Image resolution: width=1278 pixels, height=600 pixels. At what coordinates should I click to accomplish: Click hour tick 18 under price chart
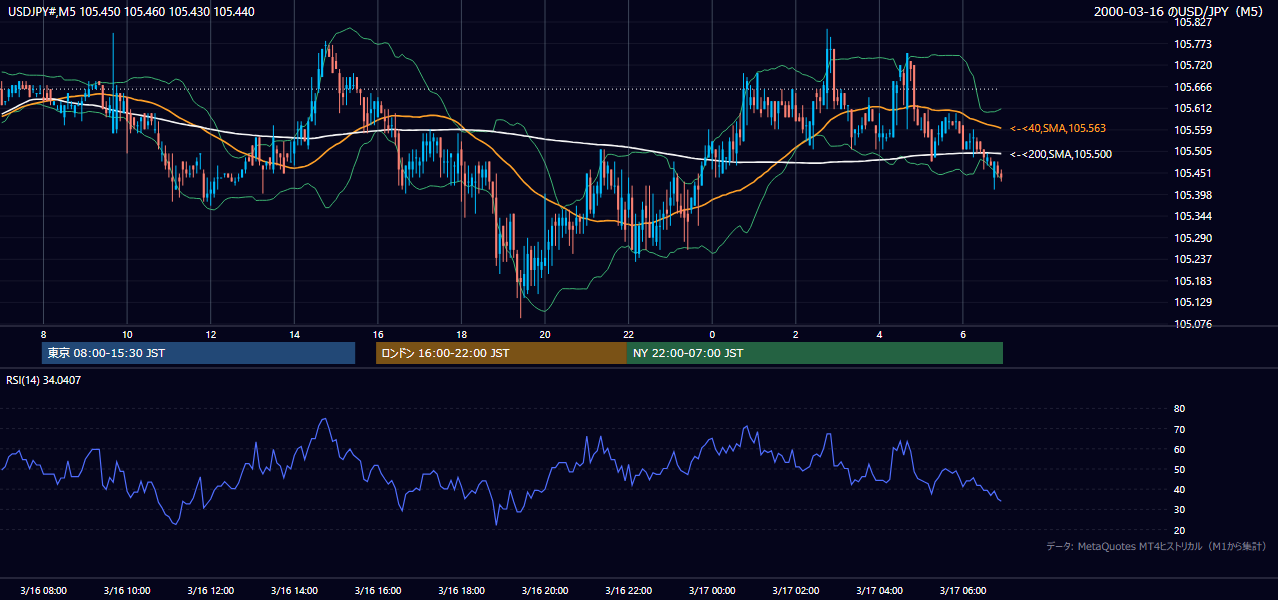pyautogui.click(x=461, y=333)
